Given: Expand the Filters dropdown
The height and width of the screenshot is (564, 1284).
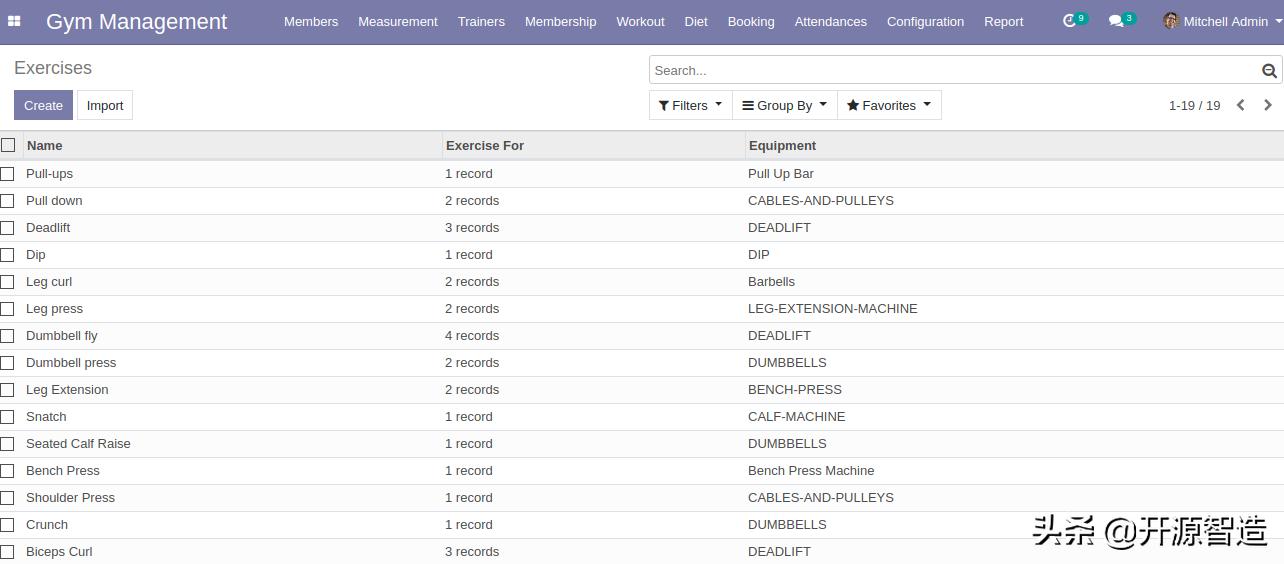Looking at the screenshot, I should [x=690, y=105].
